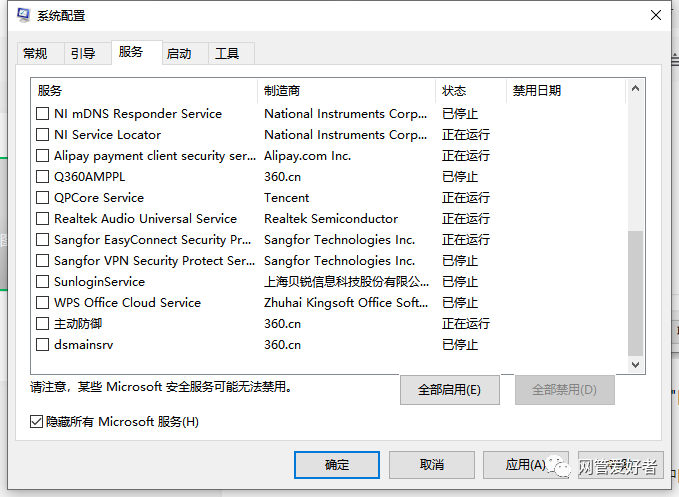Uncheck 隐藏所有 Microsoft 服务 option
The height and width of the screenshot is (497, 679).
pos(36,421)
